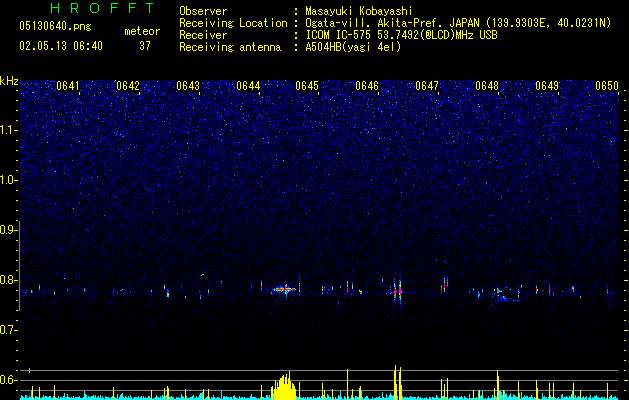
Task: Click the 0.7 kHz axis label
Action: [x=7, y=330]
